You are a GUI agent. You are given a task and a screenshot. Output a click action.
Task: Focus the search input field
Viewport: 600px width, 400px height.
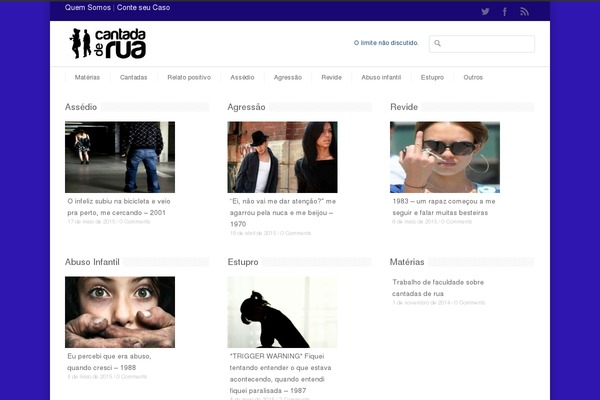point(482,44)
